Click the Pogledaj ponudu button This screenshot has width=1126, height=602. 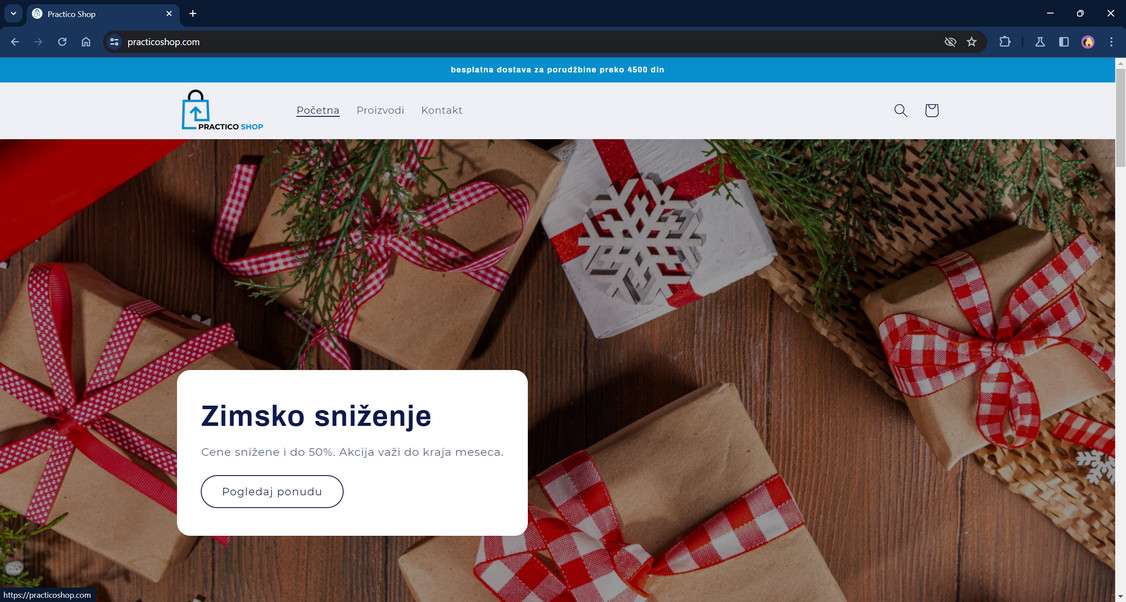point(272,491)
